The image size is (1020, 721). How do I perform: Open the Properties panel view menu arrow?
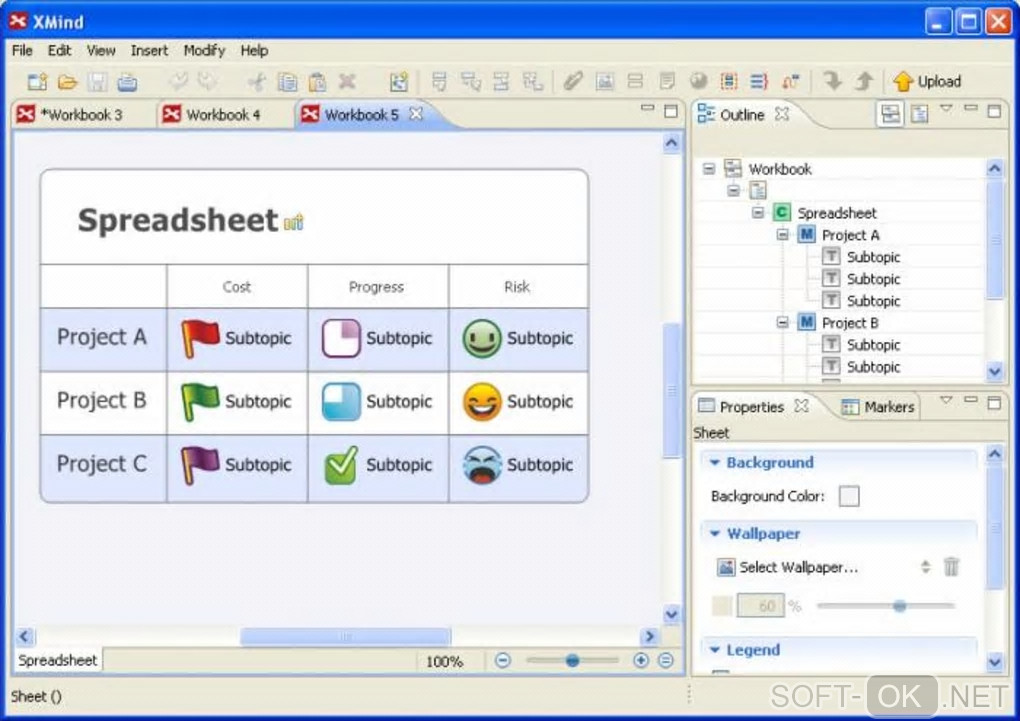coord(946,400)
